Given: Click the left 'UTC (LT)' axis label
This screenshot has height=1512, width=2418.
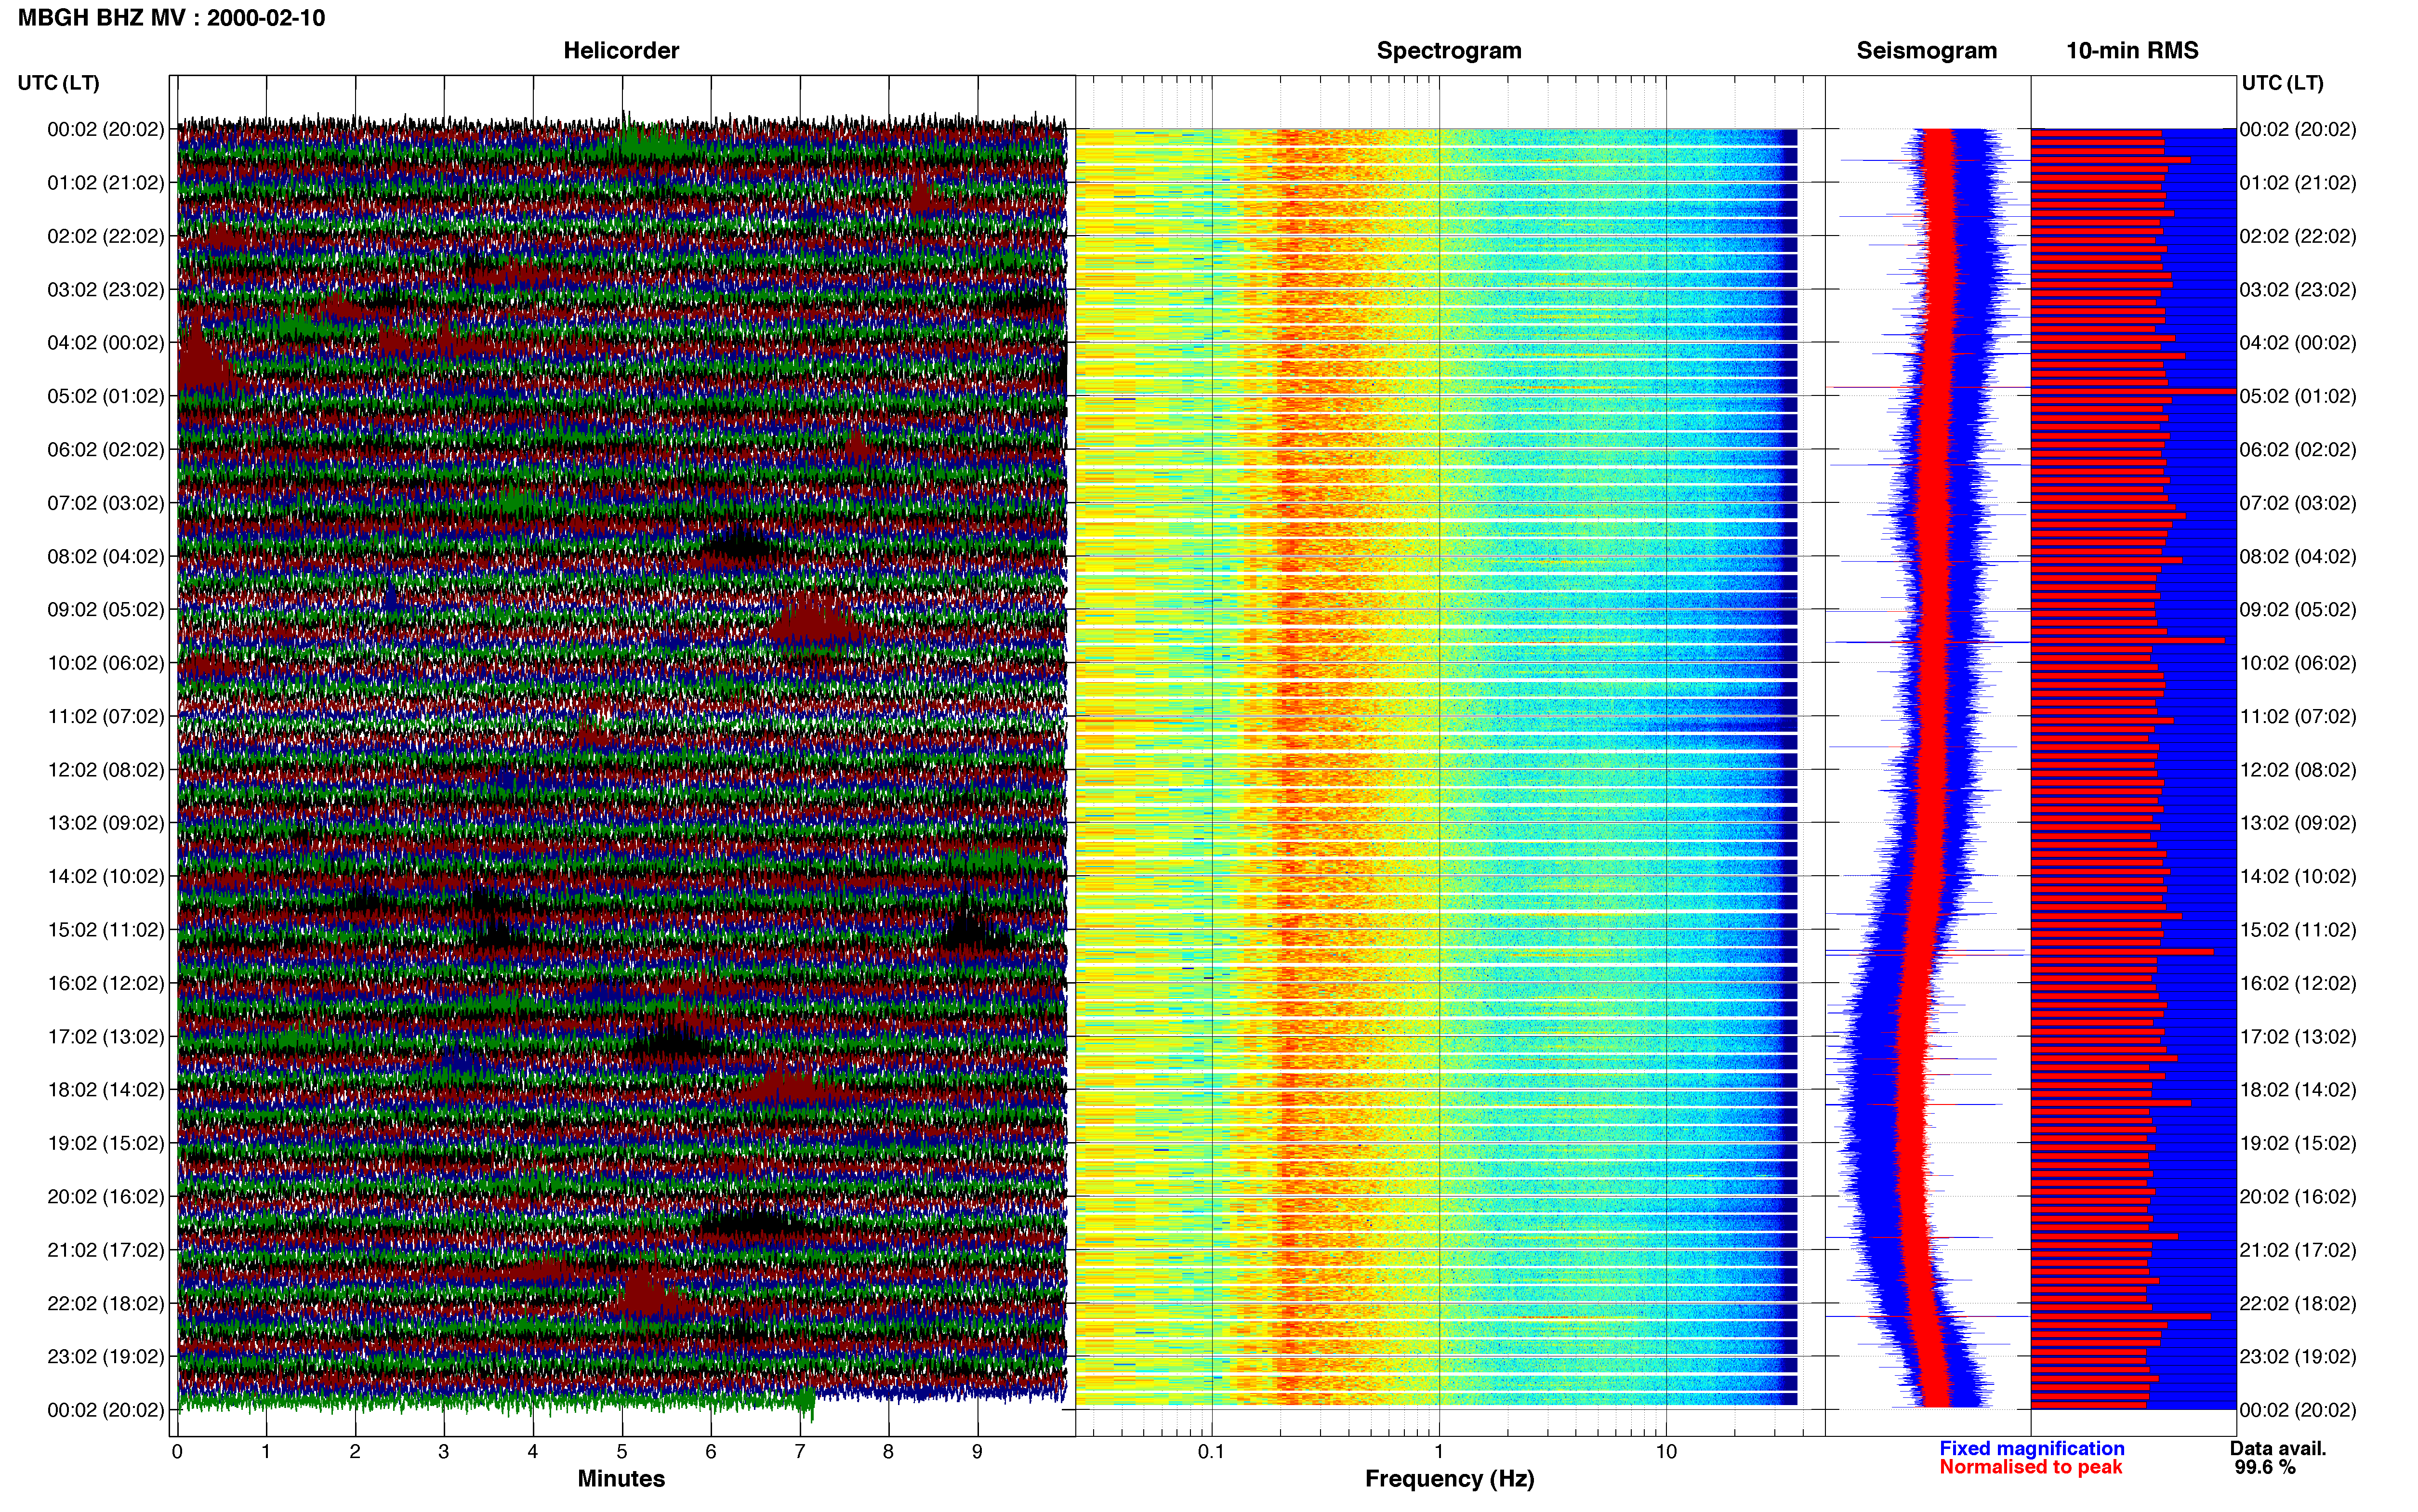Looking at the screenshot, I should click(x=58, y=83).
